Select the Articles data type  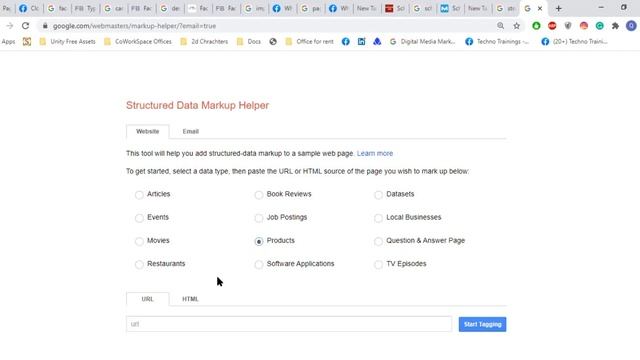(139, 195)
